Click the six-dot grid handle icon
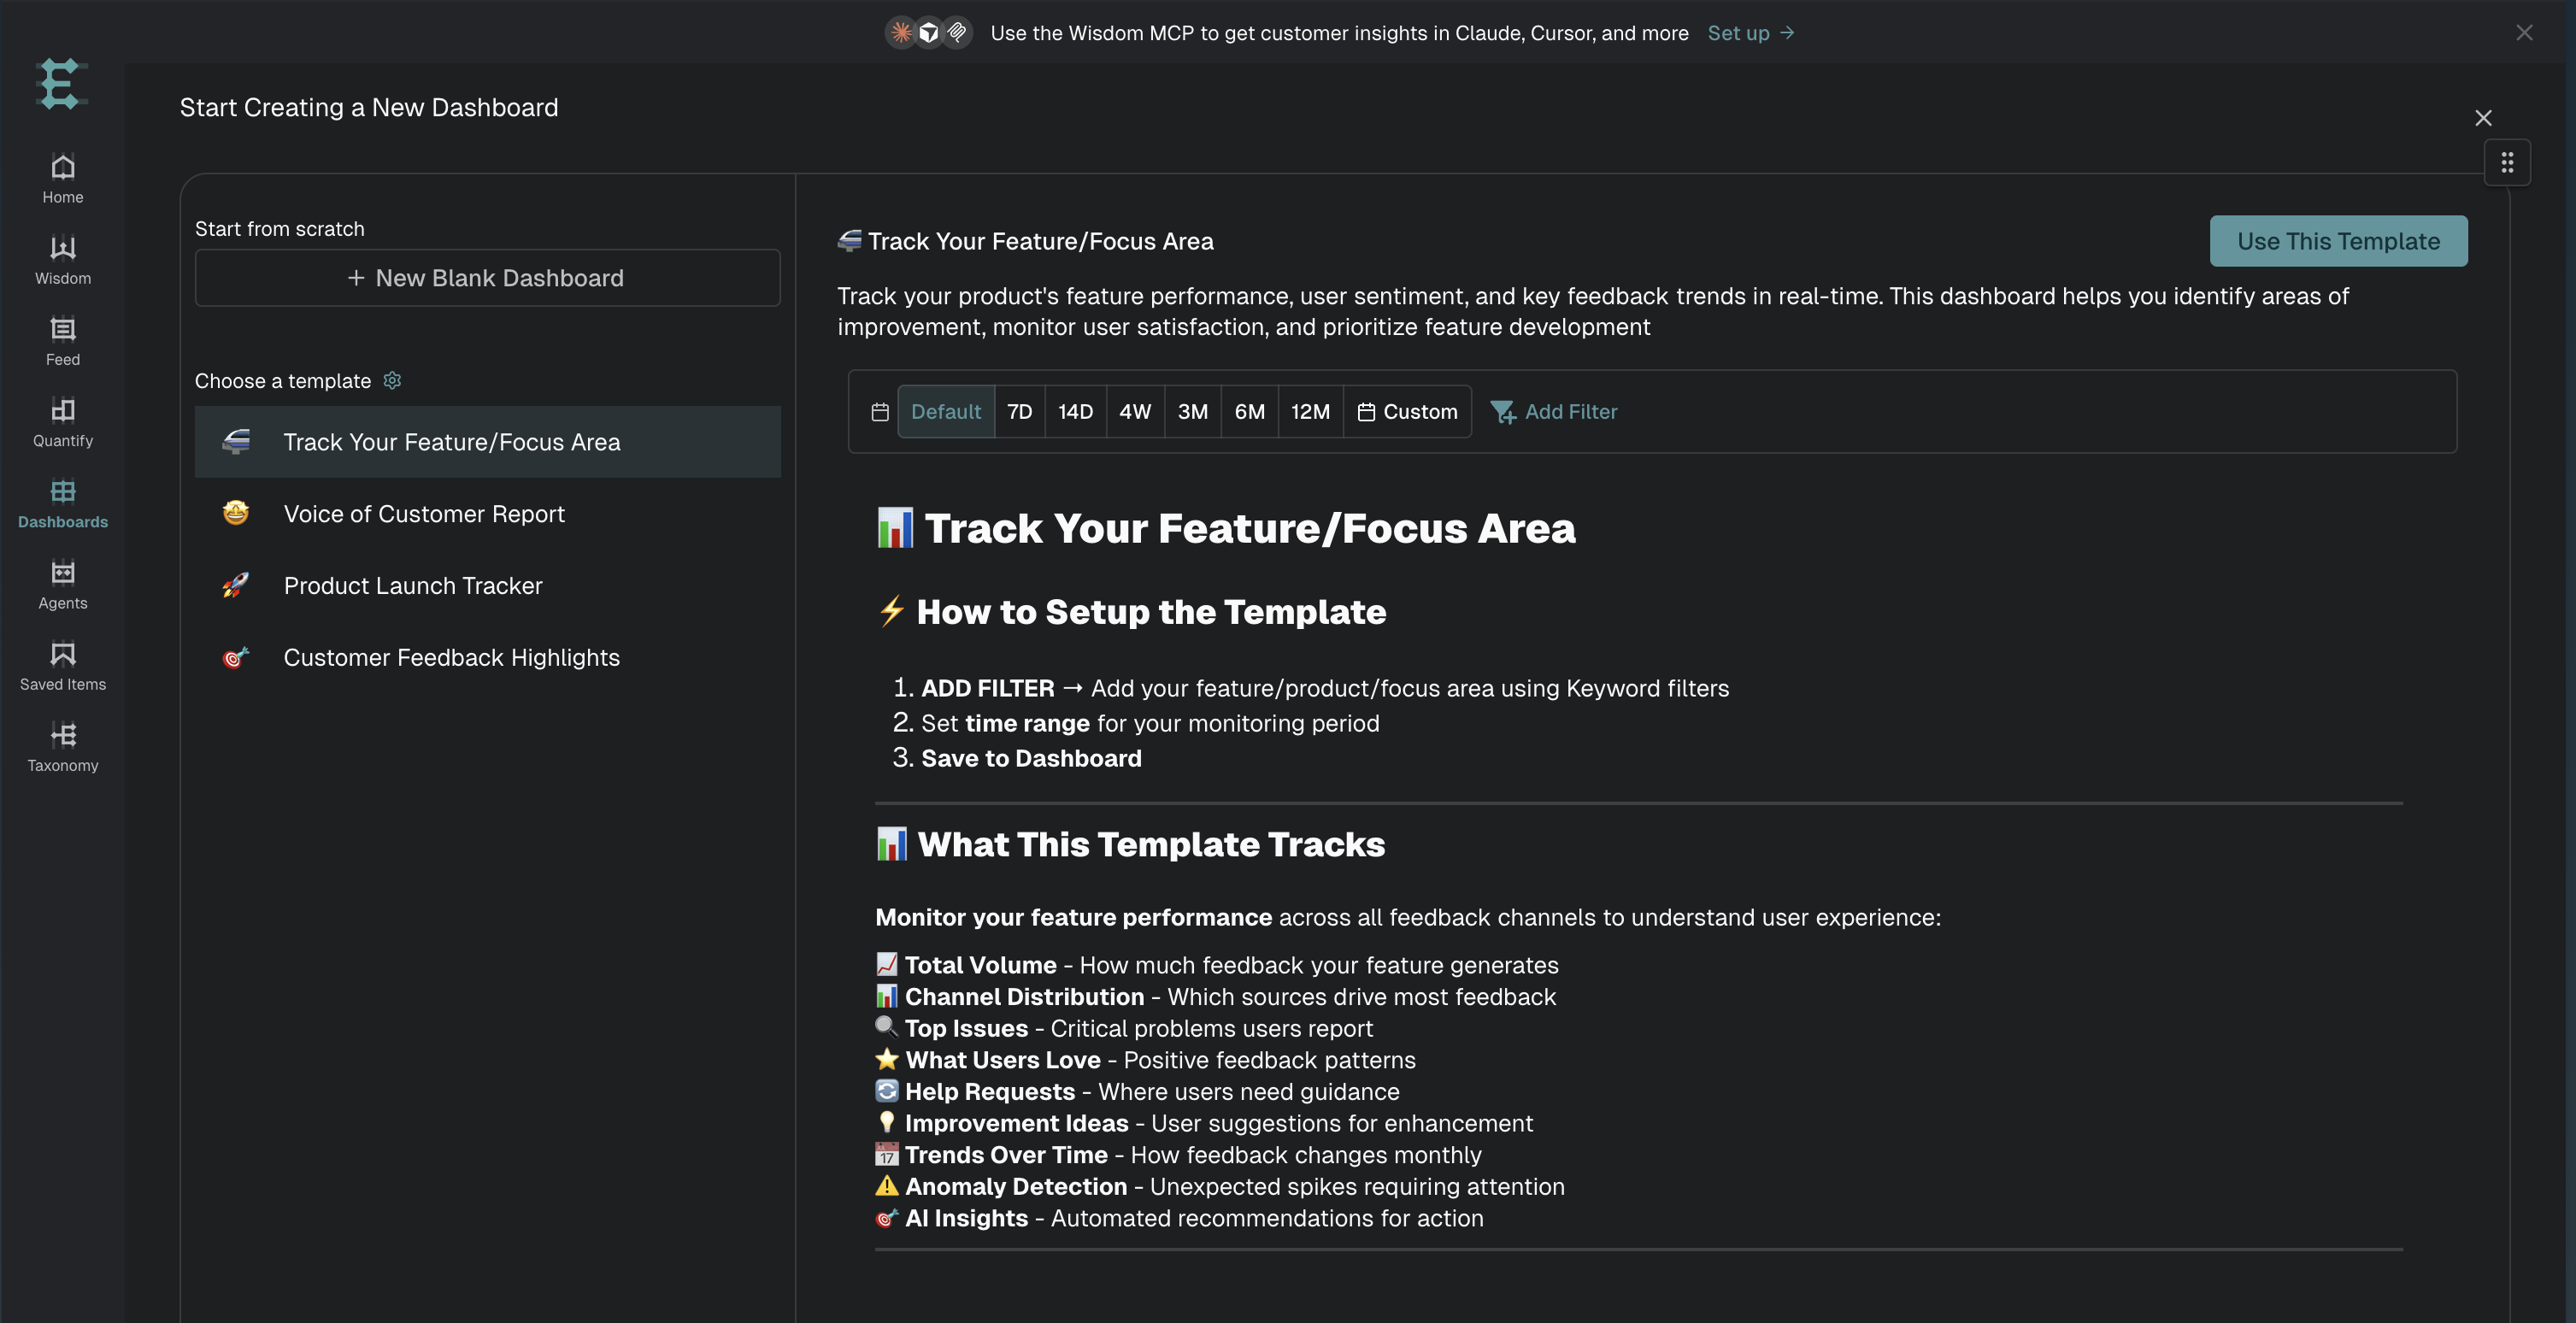 pos(2507,162)
